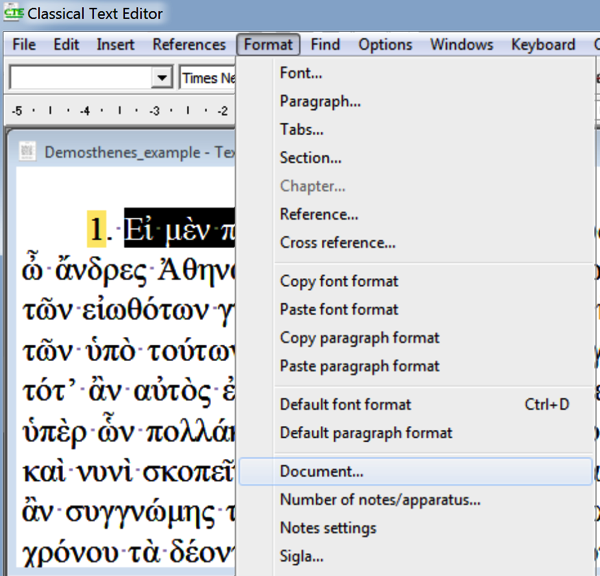Choose Section... in the Format menu
The image size is (600, 576).
310,157
